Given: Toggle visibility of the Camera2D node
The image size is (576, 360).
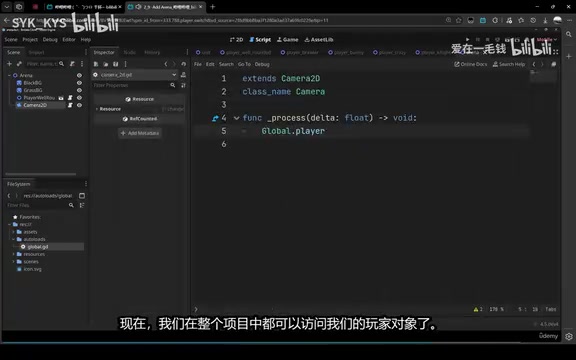Looking at the screenshot, I should (x=79, y=105).
